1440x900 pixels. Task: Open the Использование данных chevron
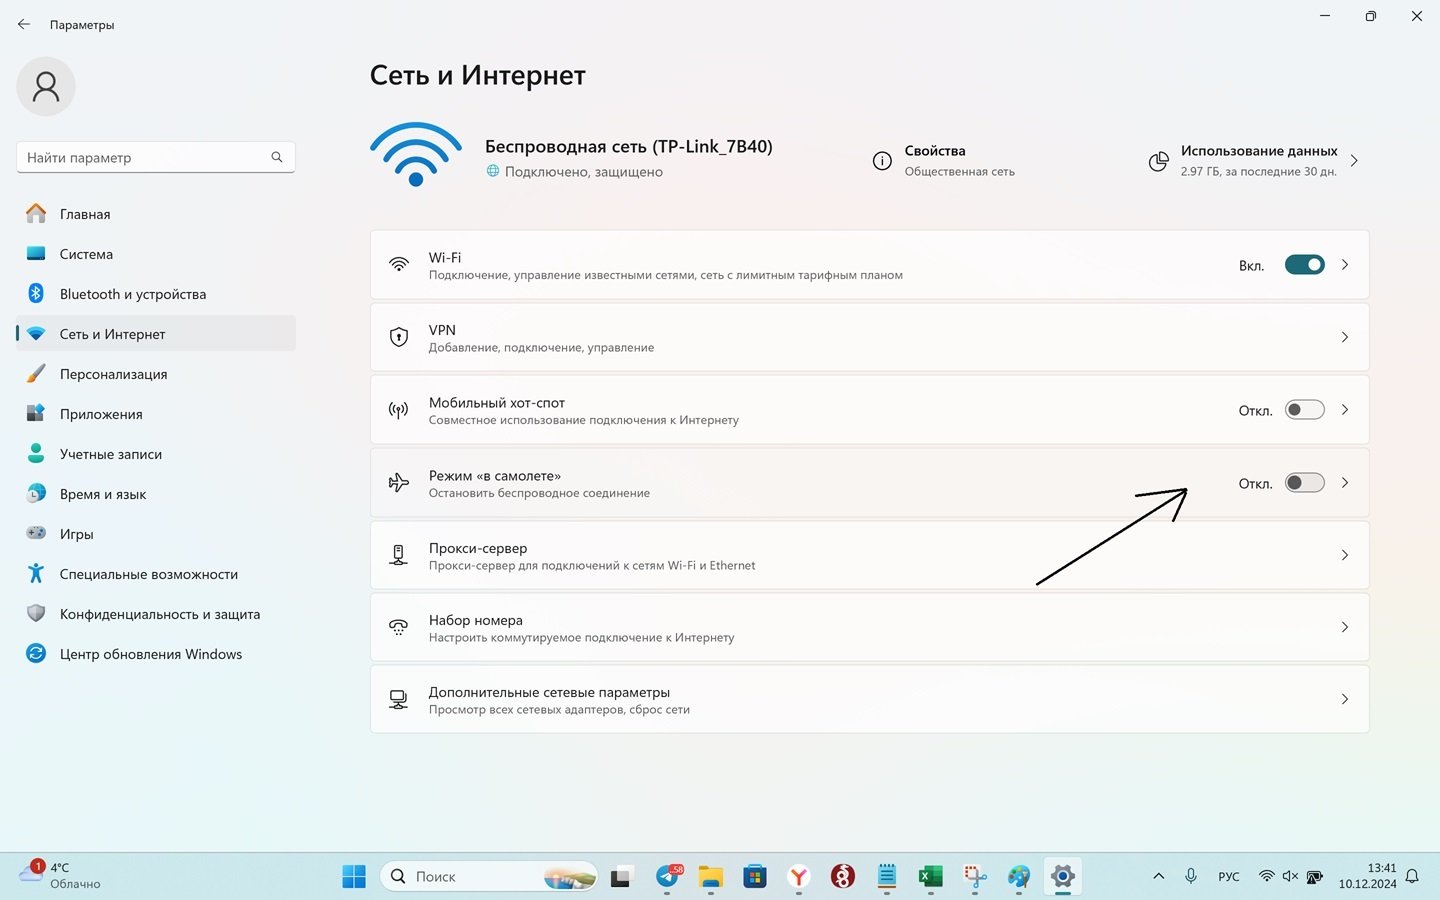(x=1354, y=160)
